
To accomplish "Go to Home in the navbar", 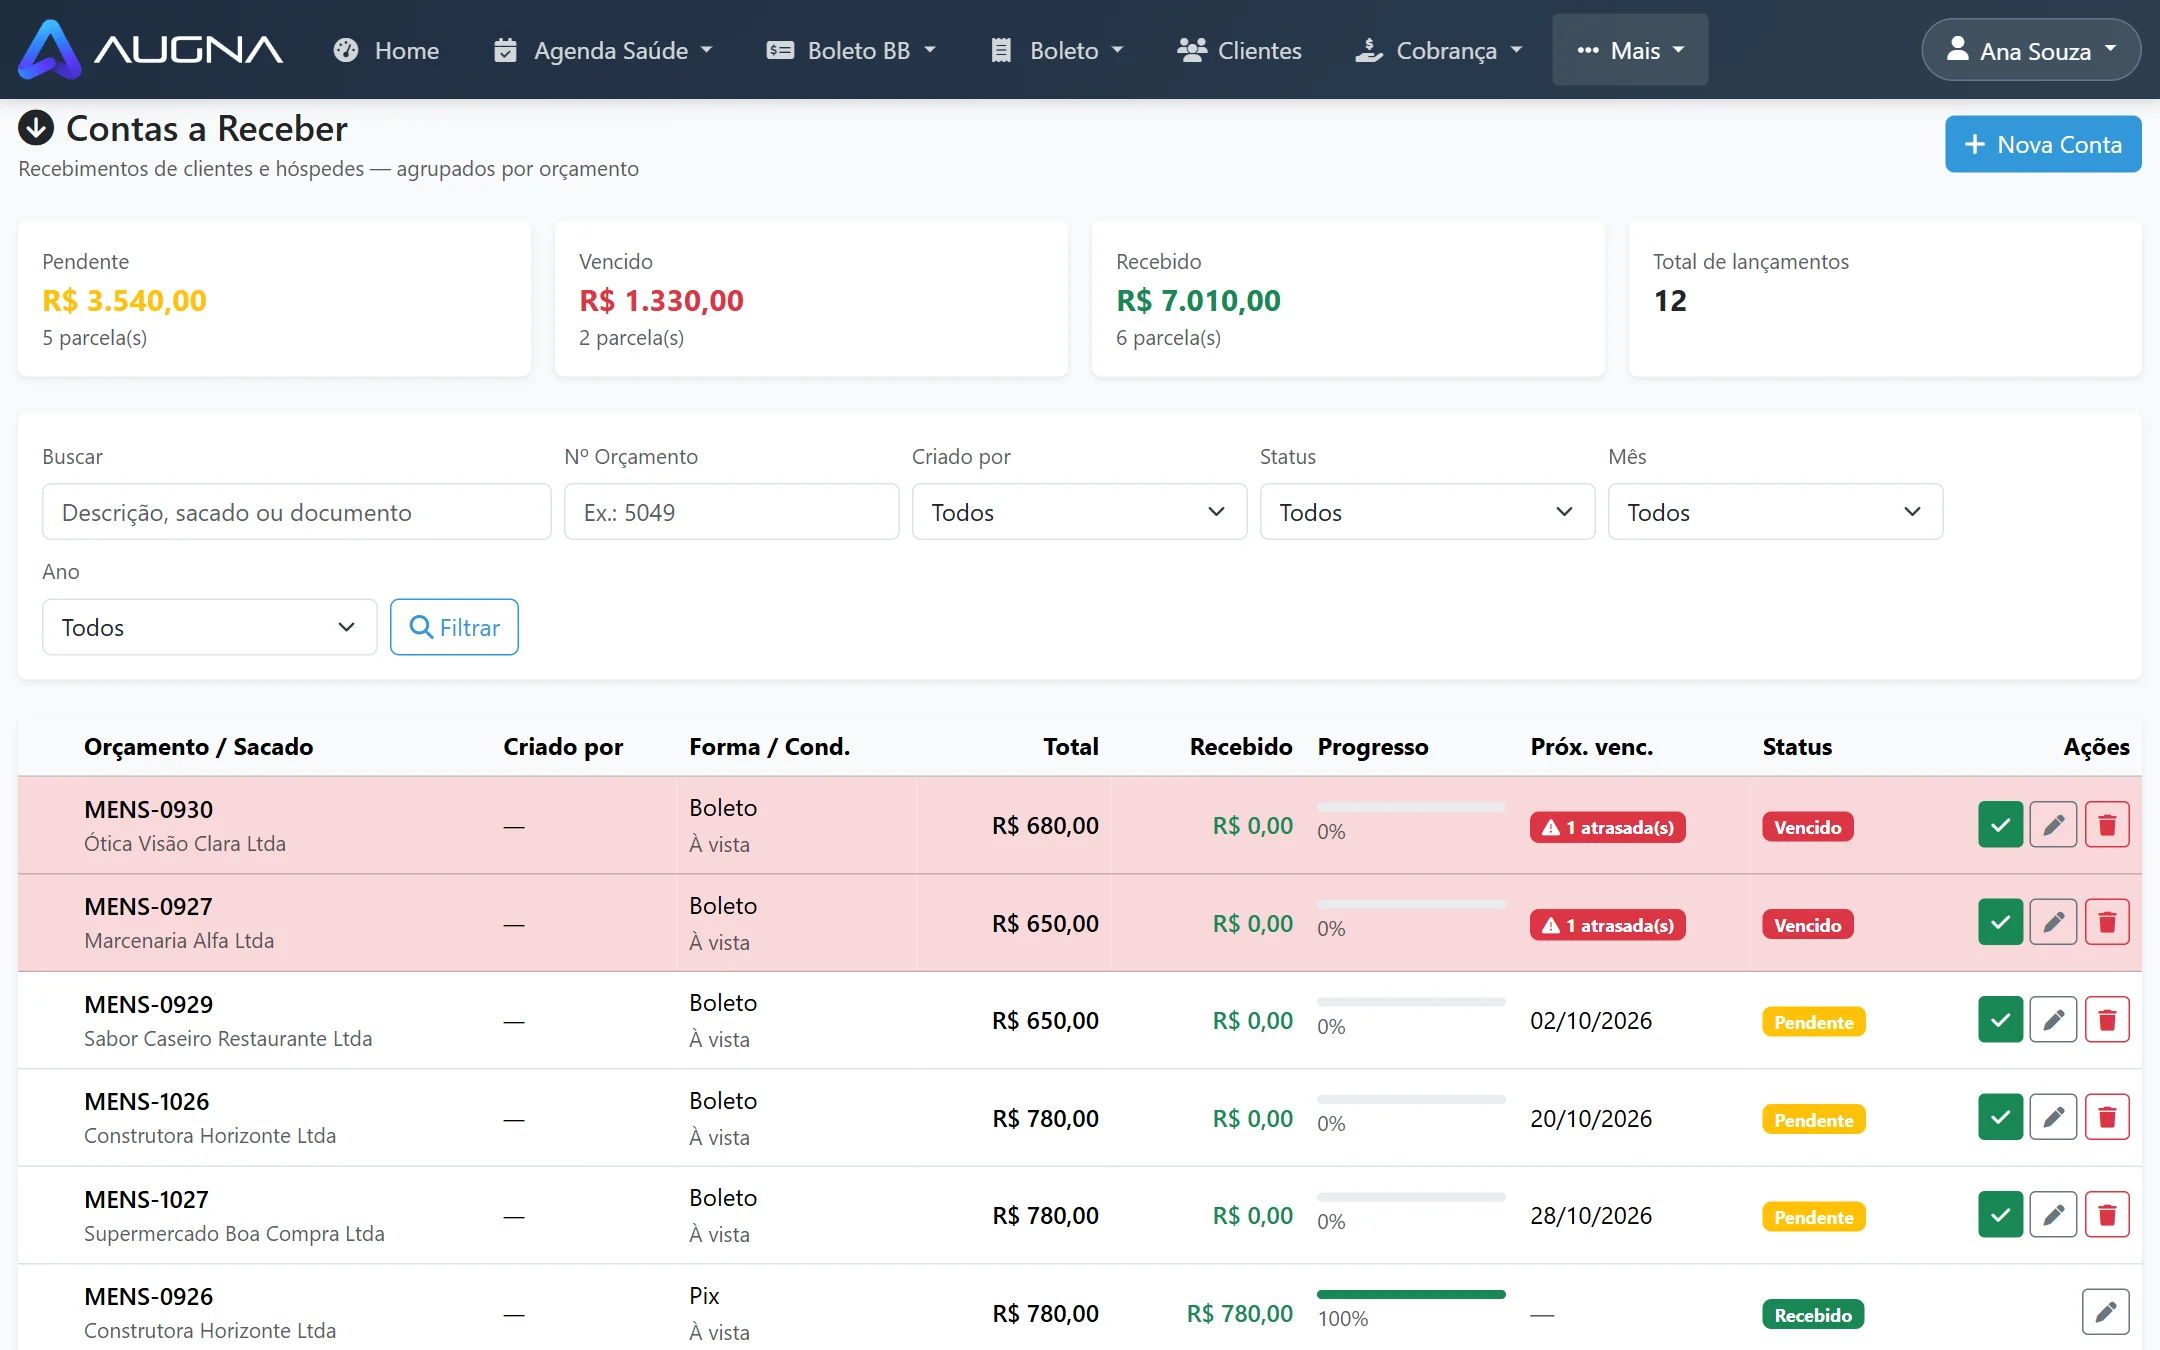I will point(386,50).
